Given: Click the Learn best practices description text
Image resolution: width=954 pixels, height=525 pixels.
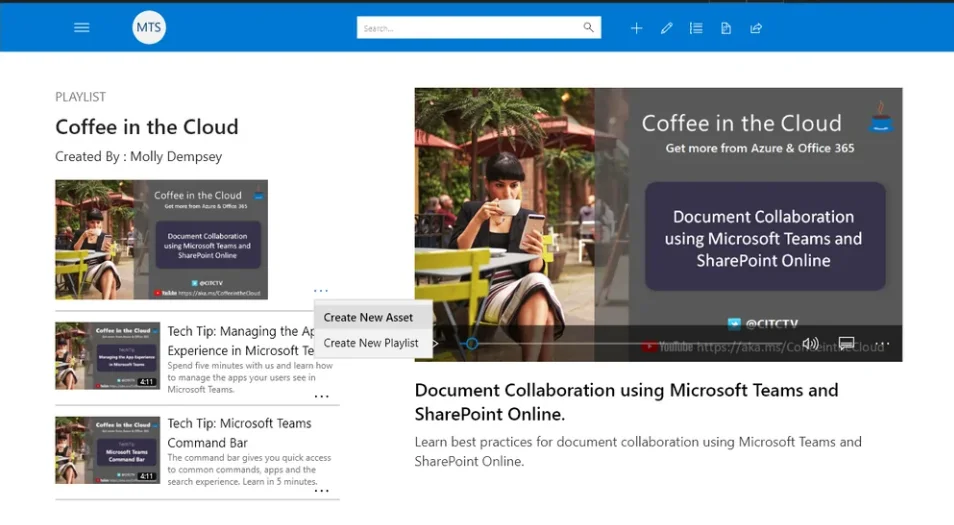Looking at the screenshot, I should coord(638,451).
